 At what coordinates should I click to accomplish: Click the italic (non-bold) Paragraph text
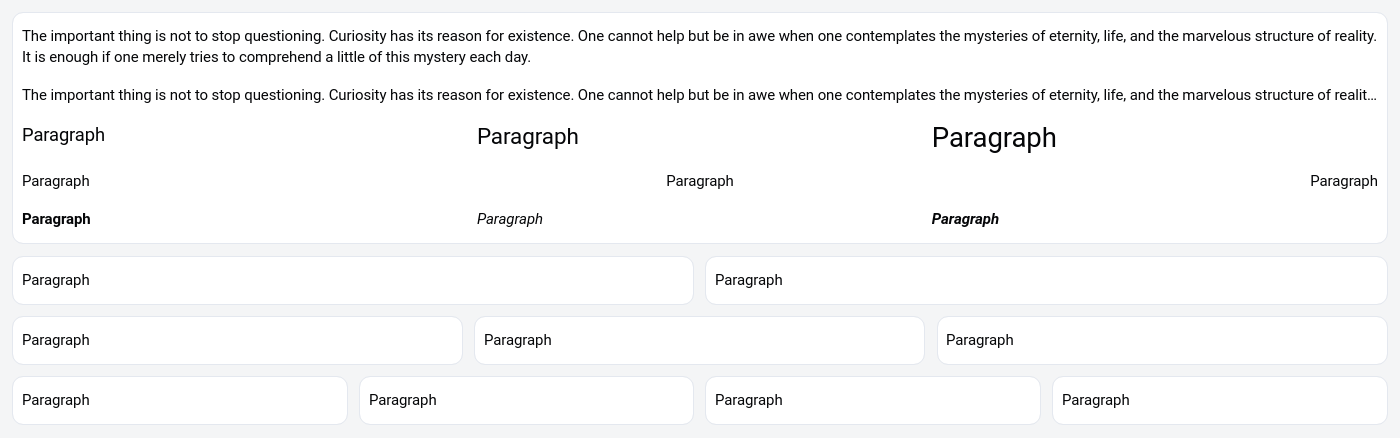(x=509, y=219)
